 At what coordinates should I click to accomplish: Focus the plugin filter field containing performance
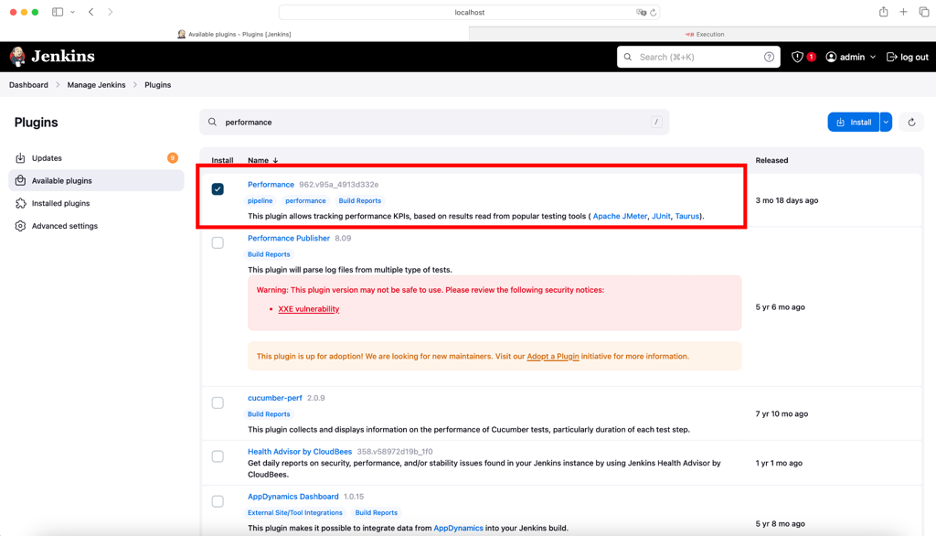[x=434, y=122]
